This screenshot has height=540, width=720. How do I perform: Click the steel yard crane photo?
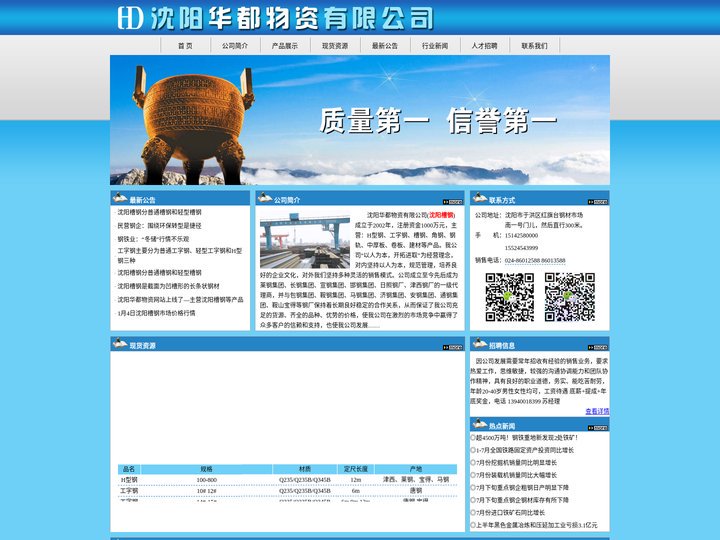[305, 240]
